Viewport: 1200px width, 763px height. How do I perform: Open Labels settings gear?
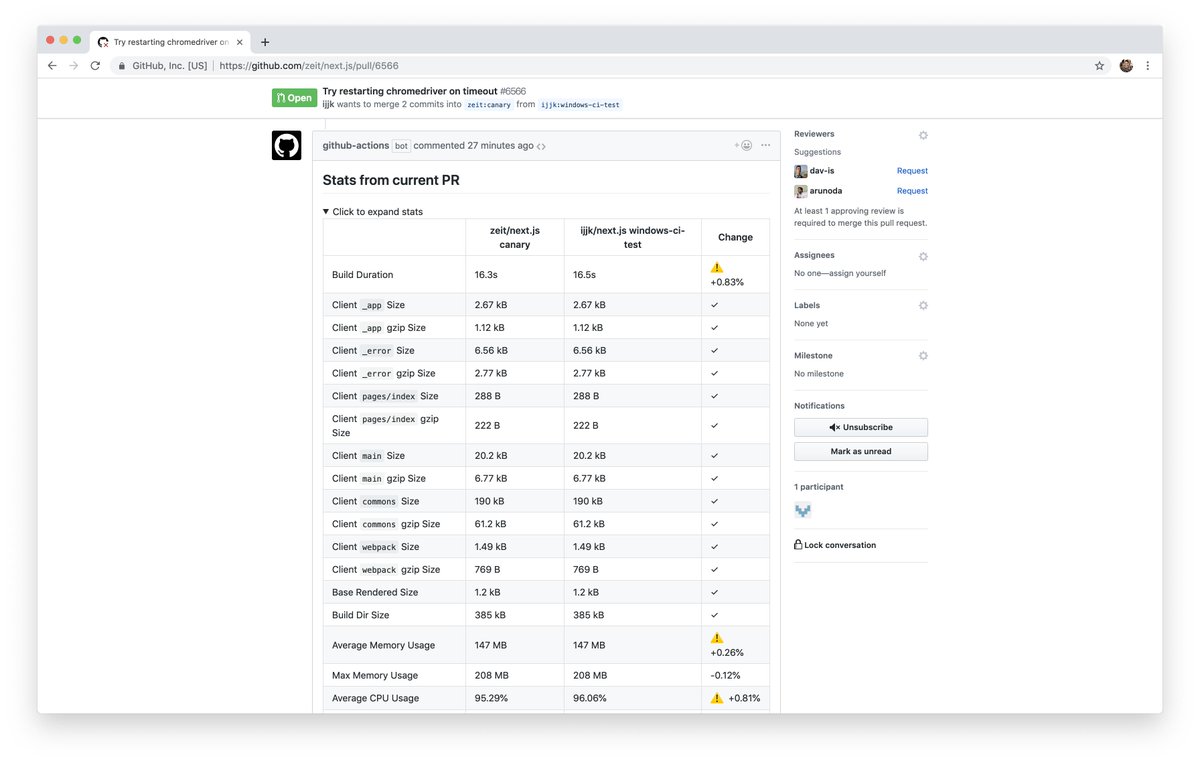click(x=923, y=306)
